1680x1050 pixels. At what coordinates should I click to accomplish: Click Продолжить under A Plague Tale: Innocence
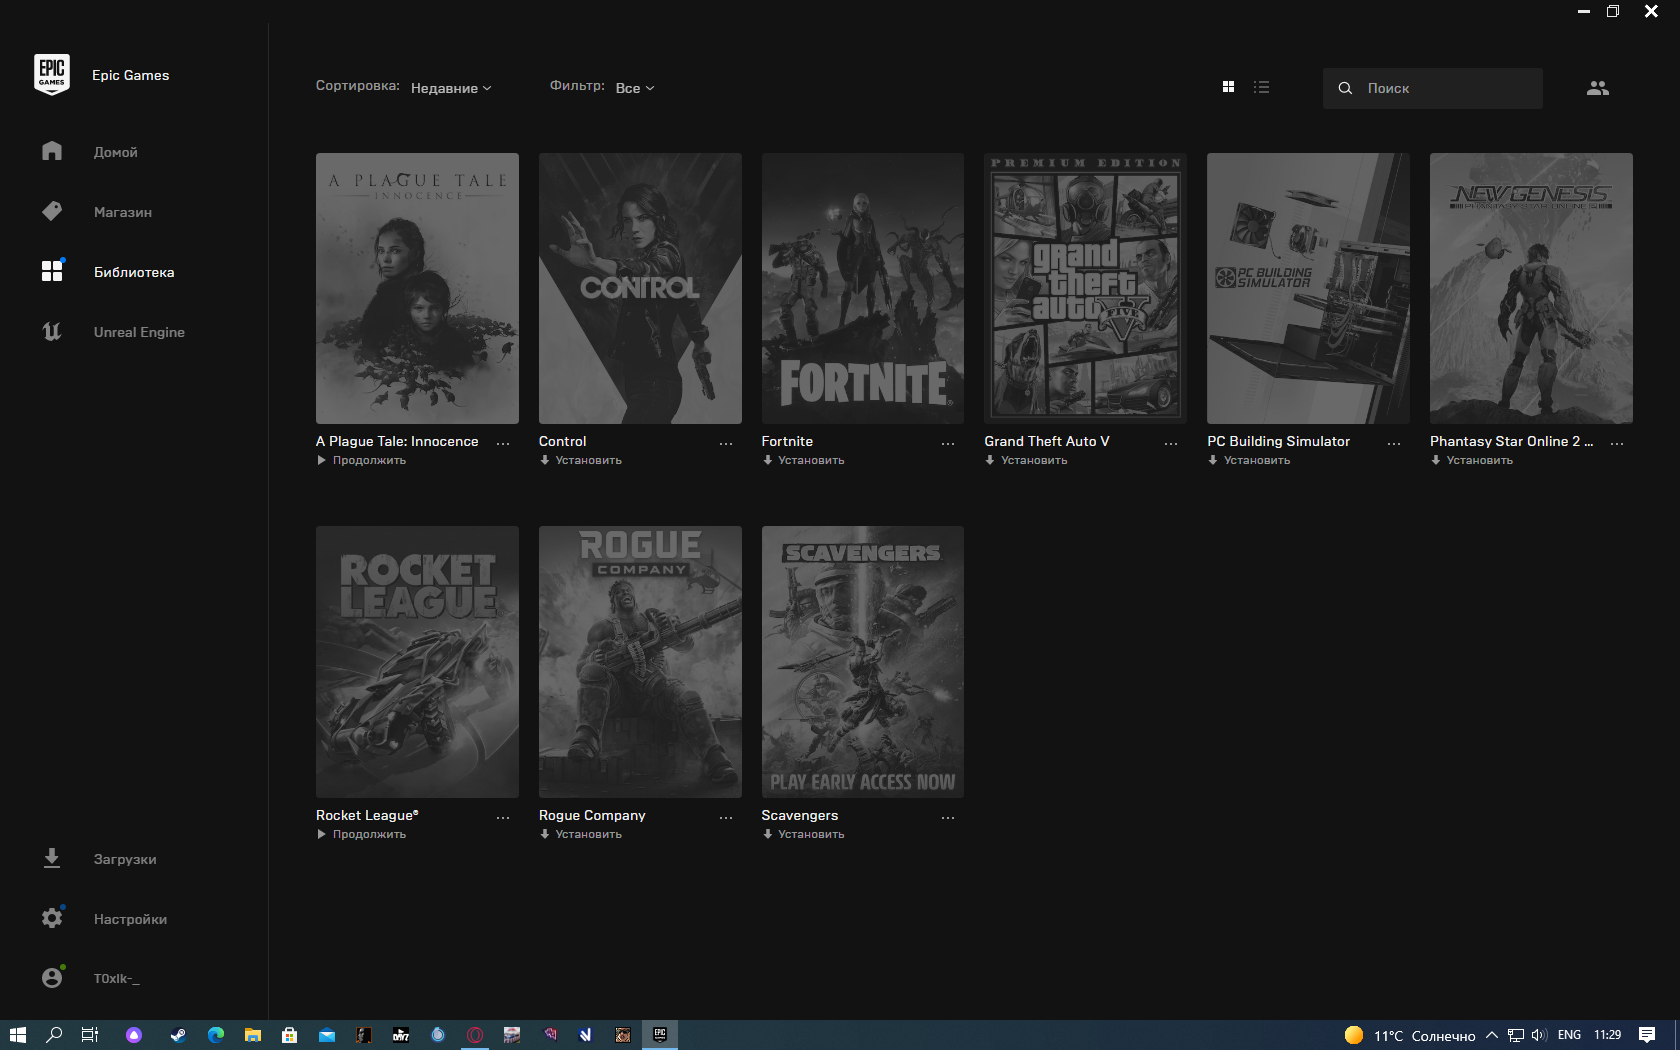[x=361, y=460]
